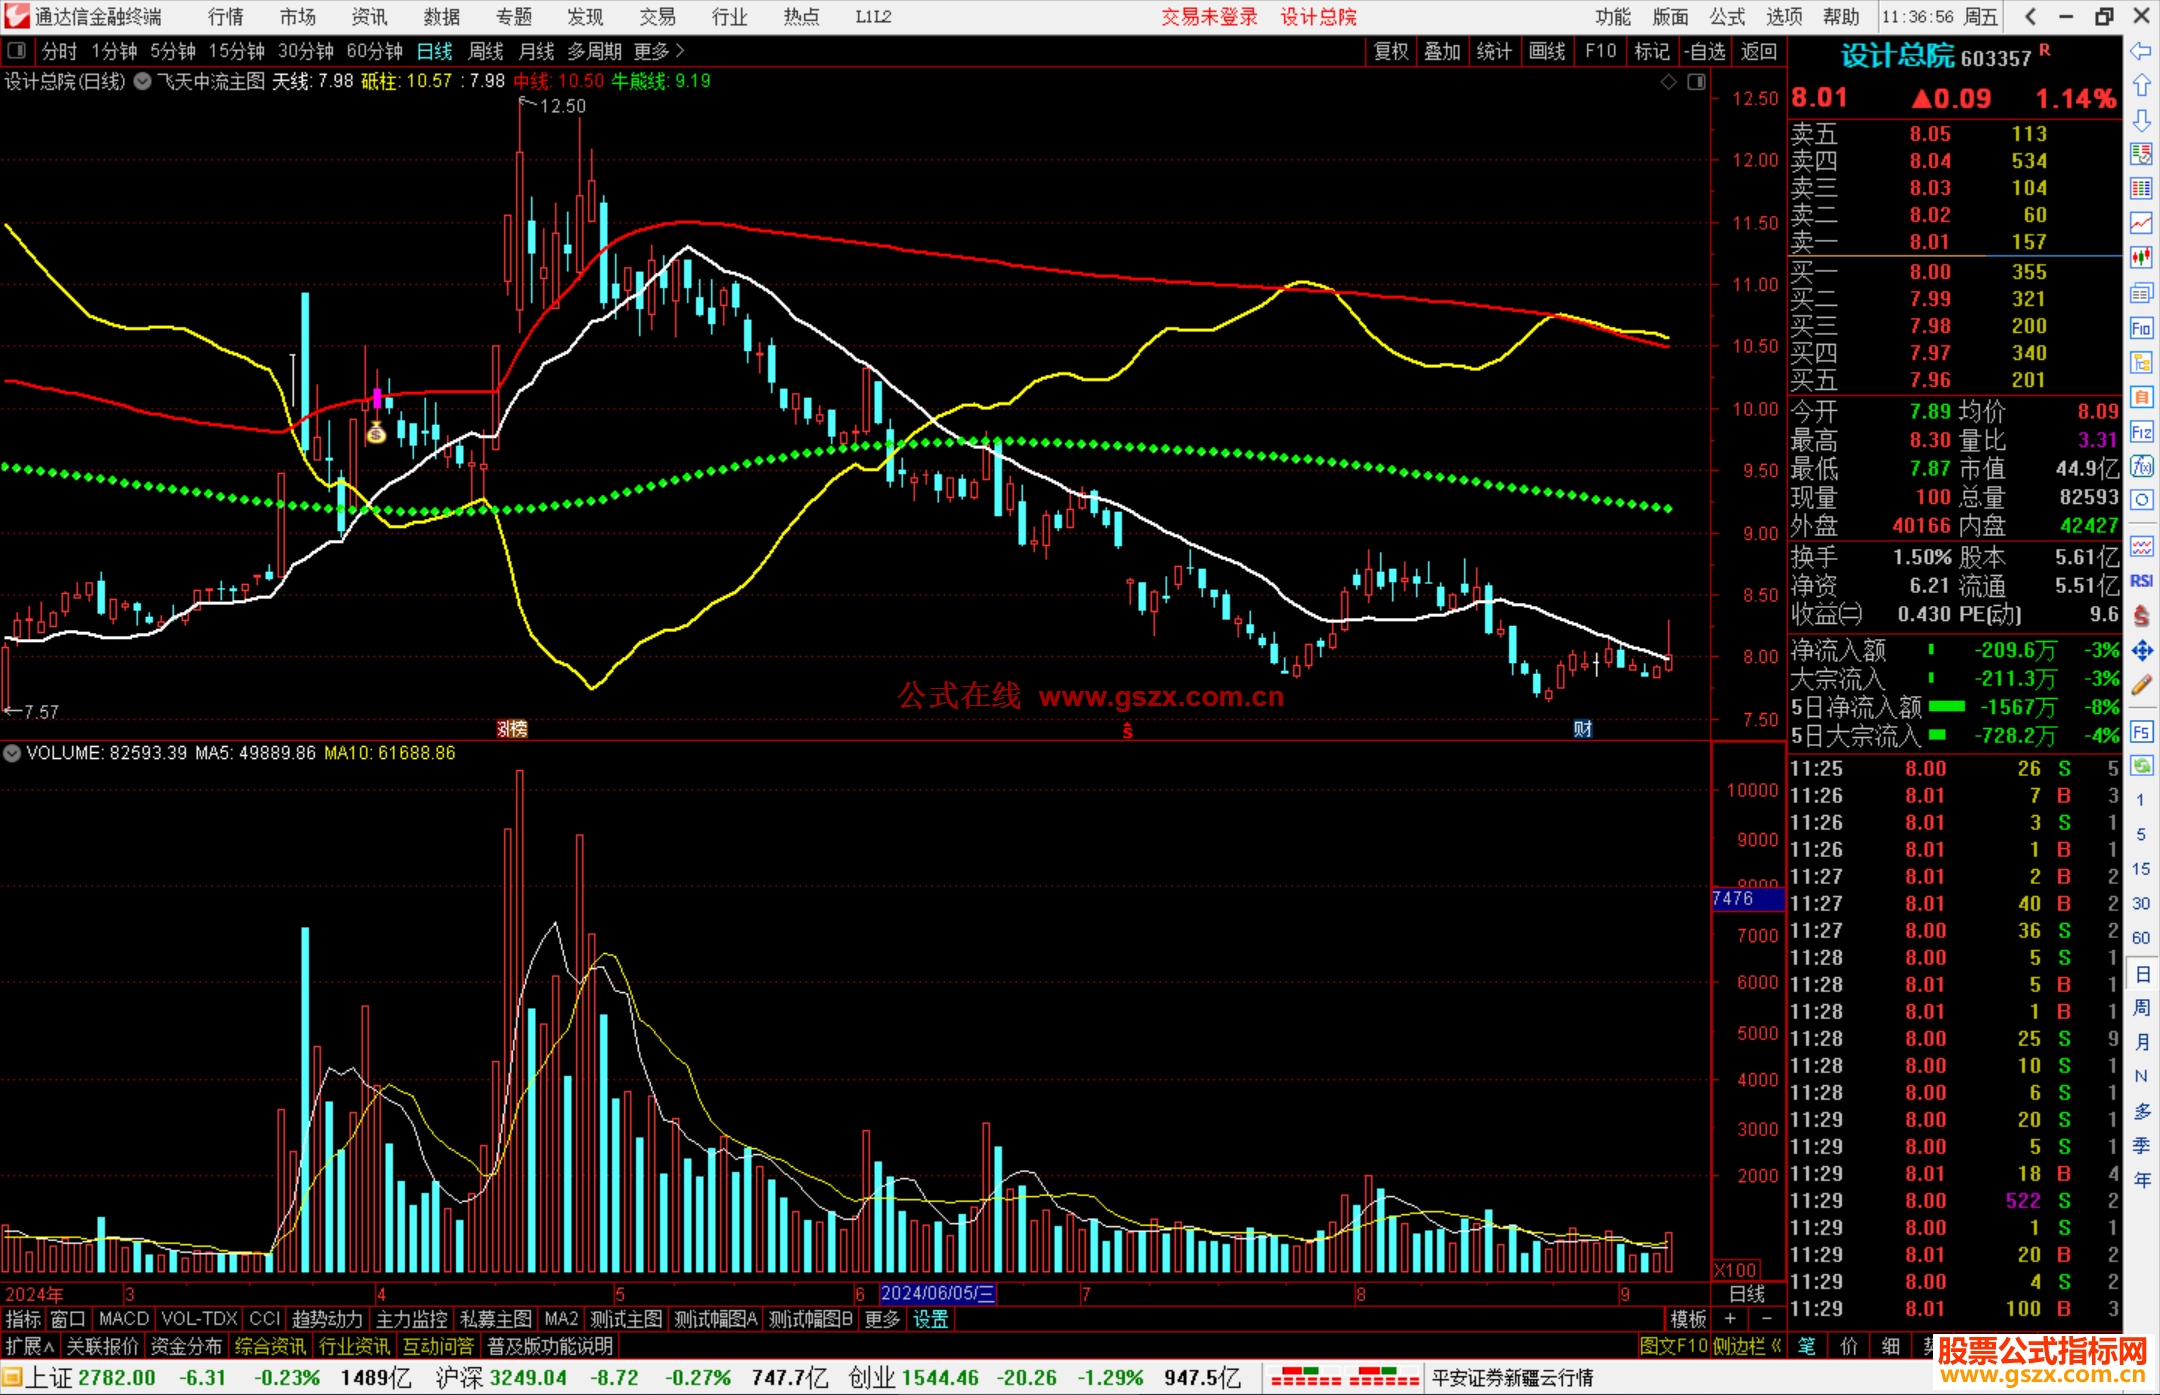2160x1395 pixels.
Task: Toggle the side panel icon above price axis
Action: [1696, 82]
